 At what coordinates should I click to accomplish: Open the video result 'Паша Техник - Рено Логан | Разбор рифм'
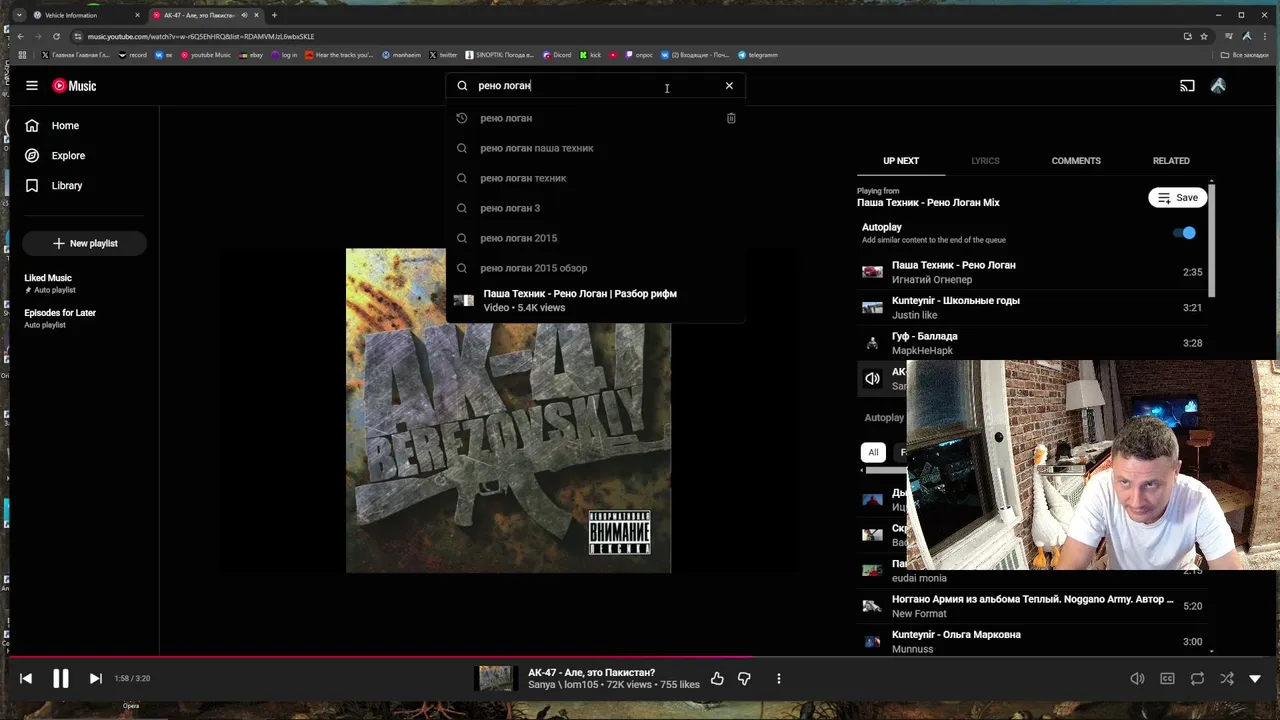596,301
